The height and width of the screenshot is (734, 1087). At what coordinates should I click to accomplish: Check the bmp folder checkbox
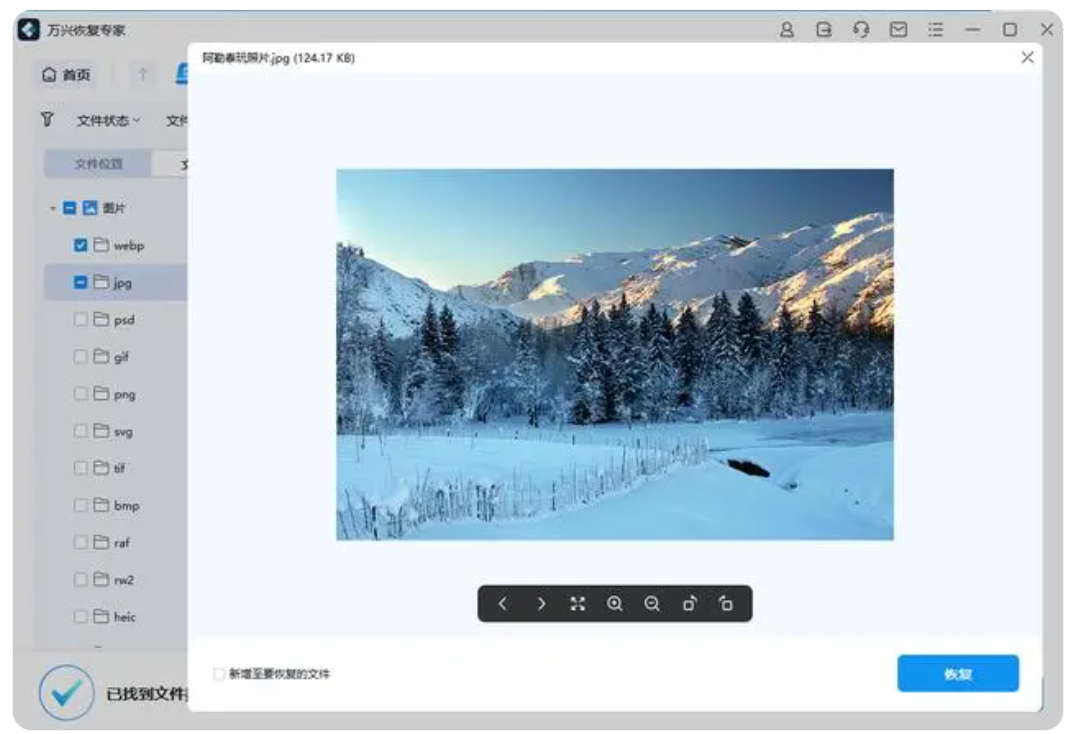(x=80, y=505)
